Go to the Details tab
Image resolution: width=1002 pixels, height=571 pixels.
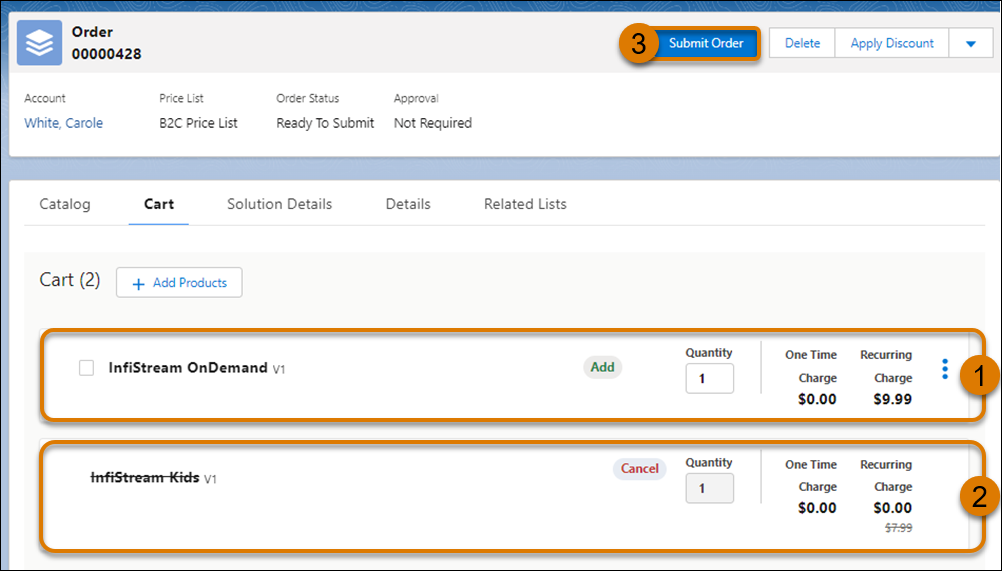coord(408,204)
